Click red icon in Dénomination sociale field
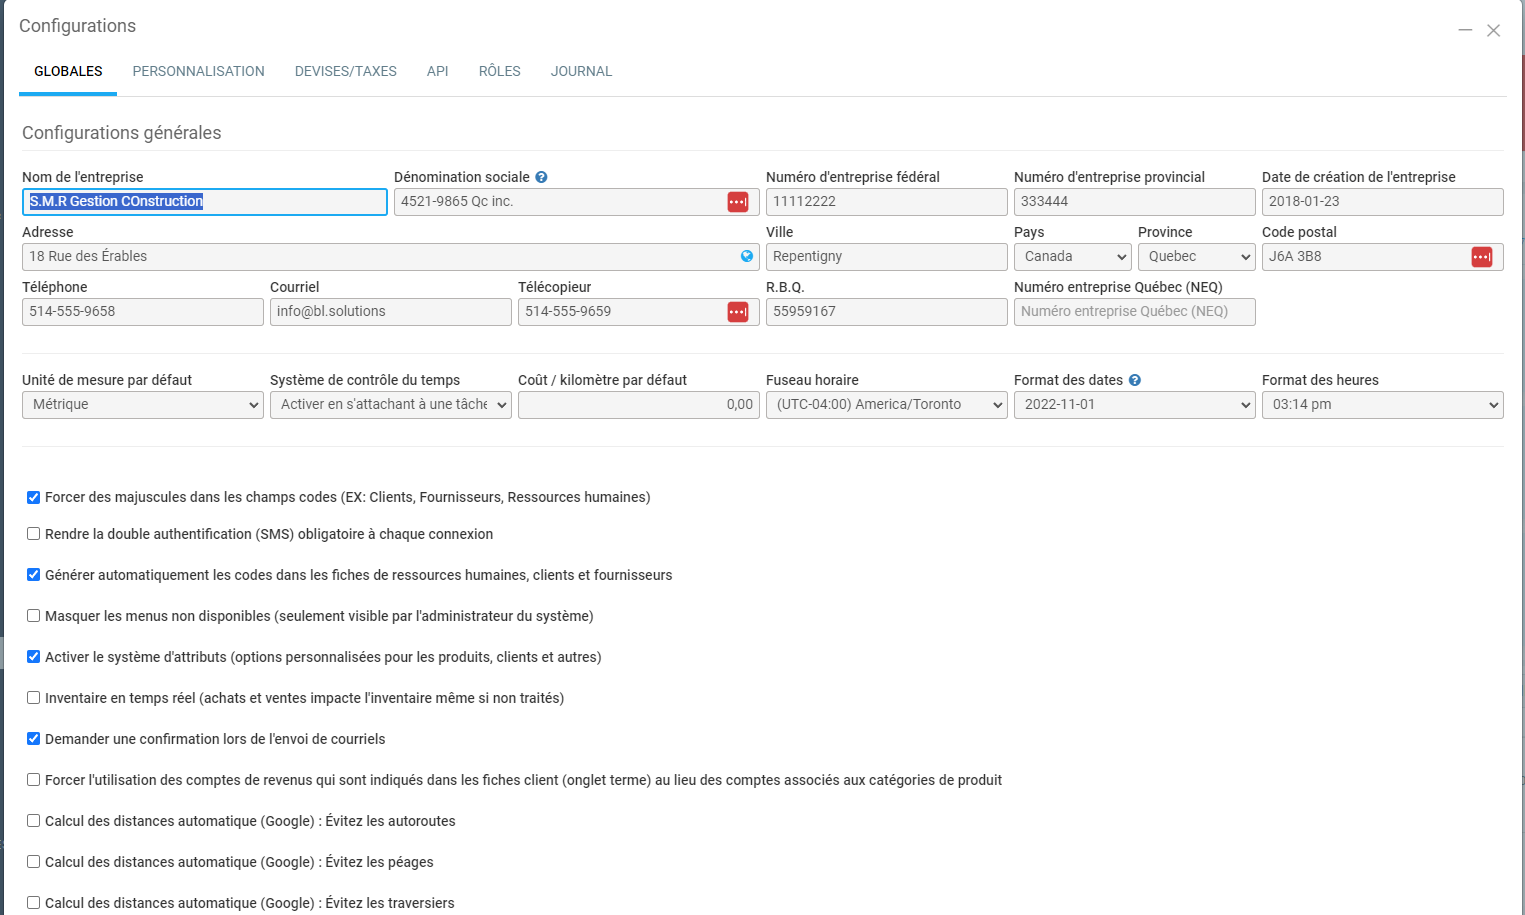The image size is (1525, 915). pyautogui.click(x=737, y=202)
